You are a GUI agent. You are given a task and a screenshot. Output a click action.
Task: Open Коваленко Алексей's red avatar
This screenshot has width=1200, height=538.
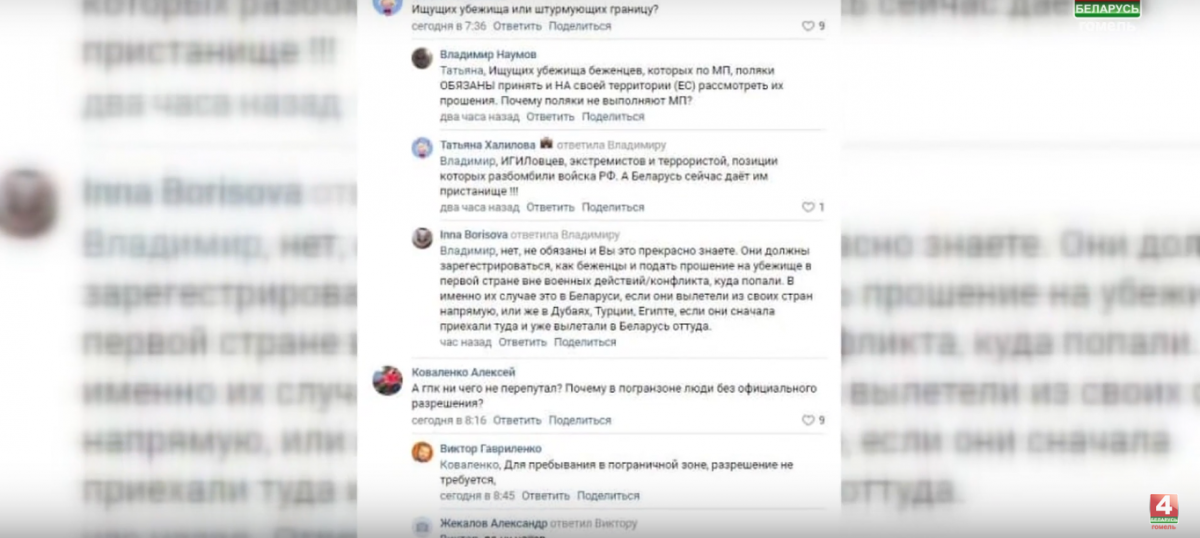click(387, 380)
